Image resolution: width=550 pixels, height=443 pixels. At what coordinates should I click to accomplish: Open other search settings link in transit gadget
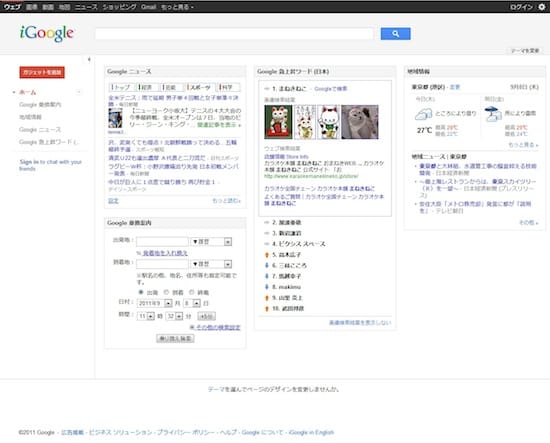click(218, 327)
